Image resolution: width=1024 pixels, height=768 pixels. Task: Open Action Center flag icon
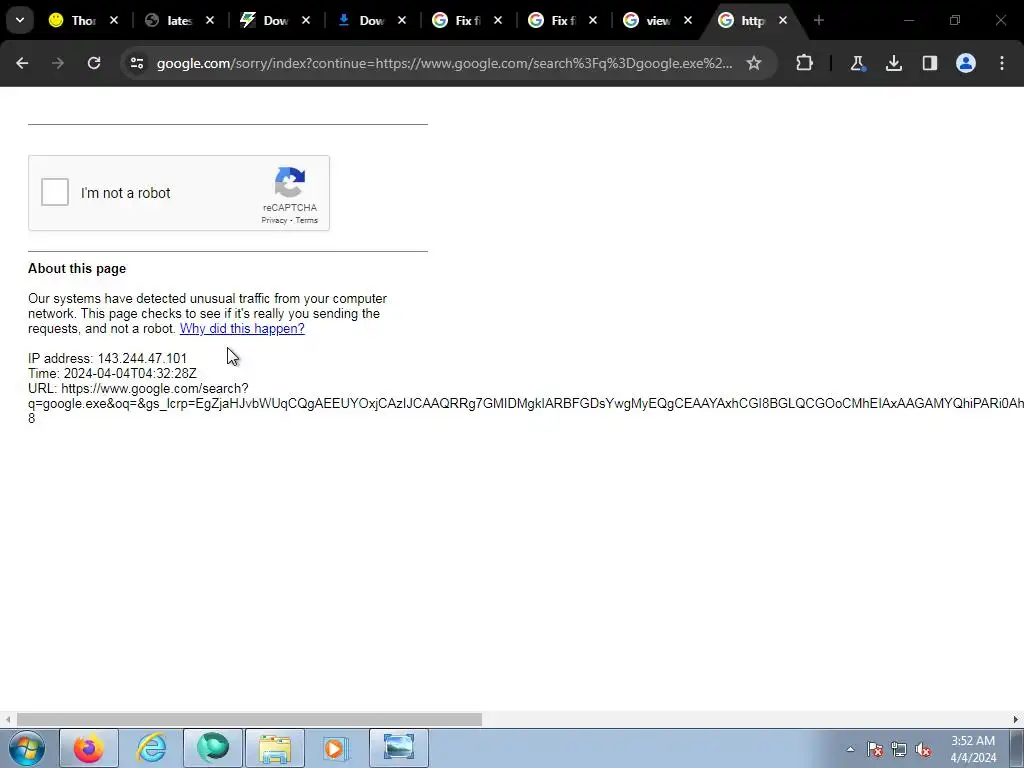(x=874, y=749)
